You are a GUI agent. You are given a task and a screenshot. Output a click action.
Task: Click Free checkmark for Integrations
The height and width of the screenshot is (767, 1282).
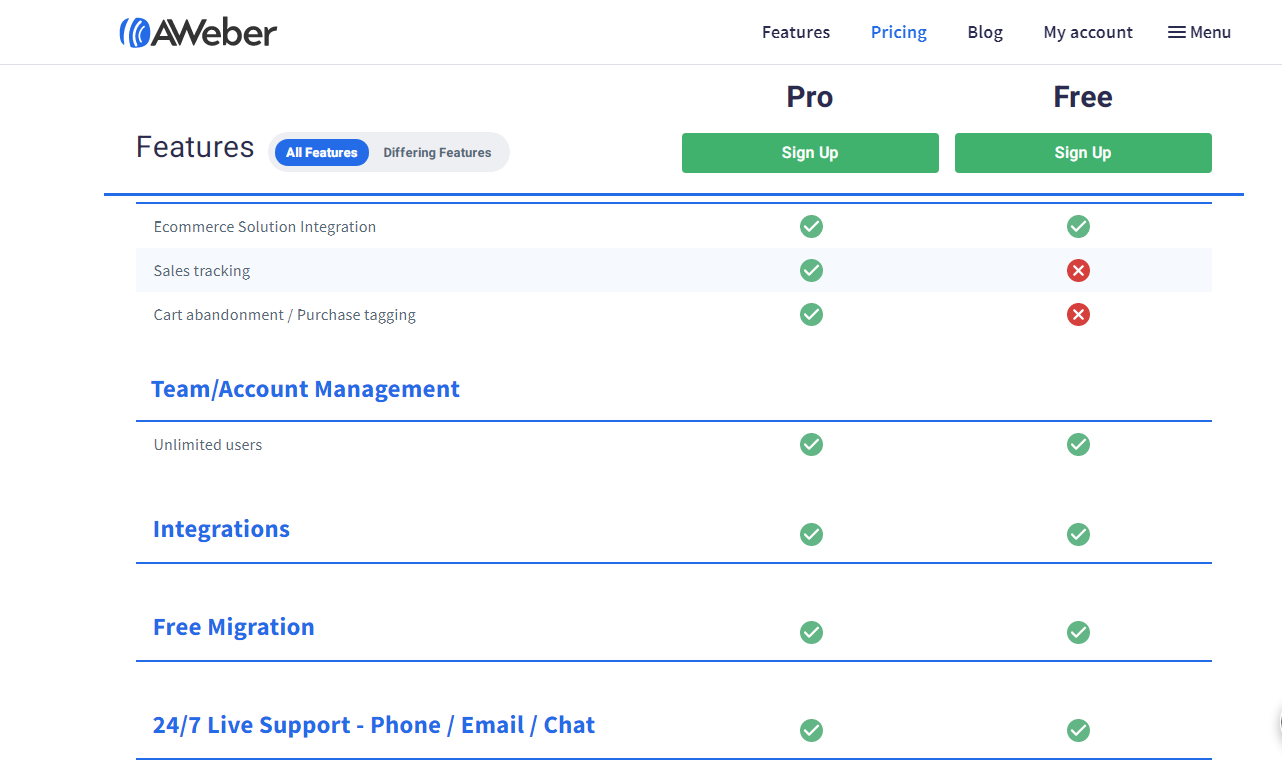tap(1078, 534)
